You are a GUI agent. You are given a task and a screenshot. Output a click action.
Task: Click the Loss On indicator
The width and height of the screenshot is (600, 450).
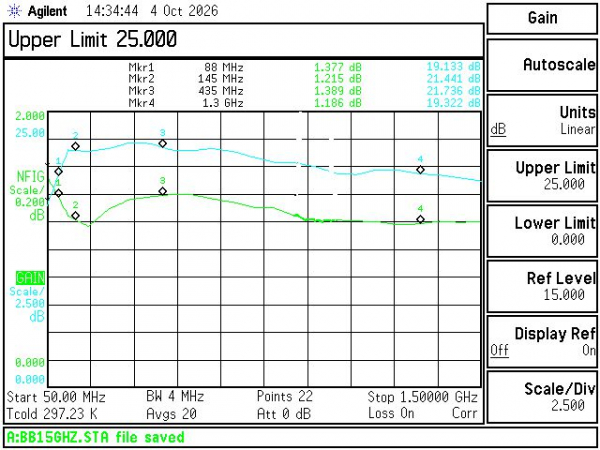tap(391, 414)
